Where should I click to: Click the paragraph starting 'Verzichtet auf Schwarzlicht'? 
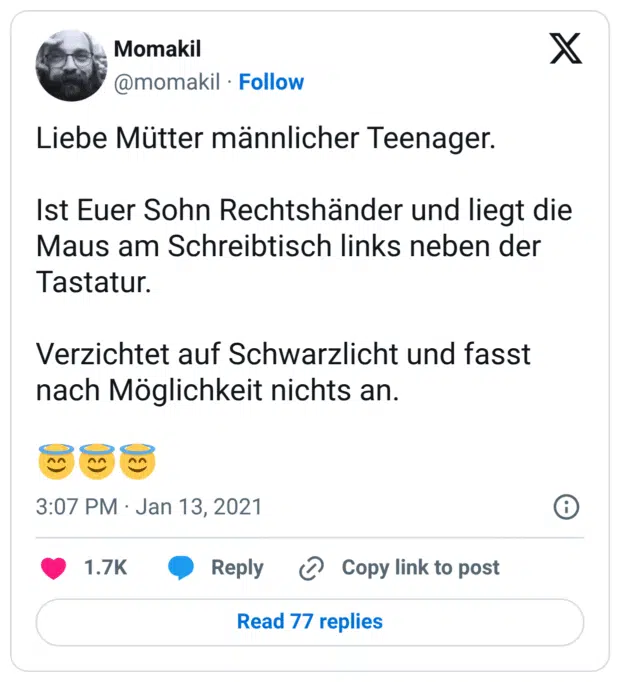click(x=282, y=372)
